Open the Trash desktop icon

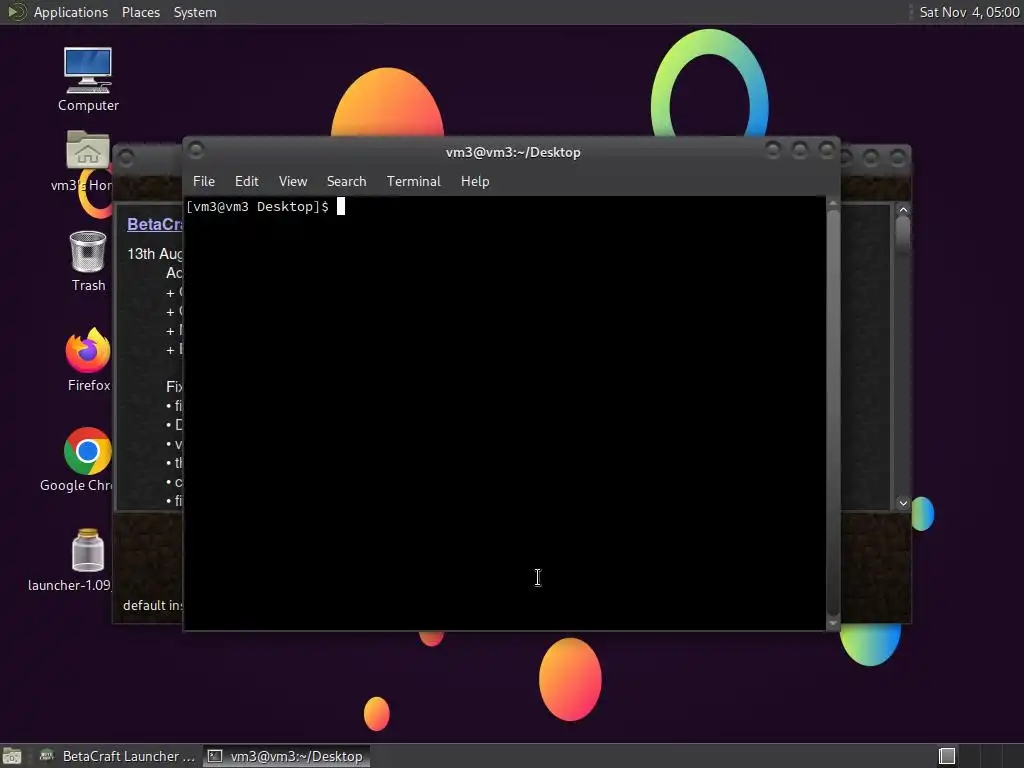click(x=88, y=261)
